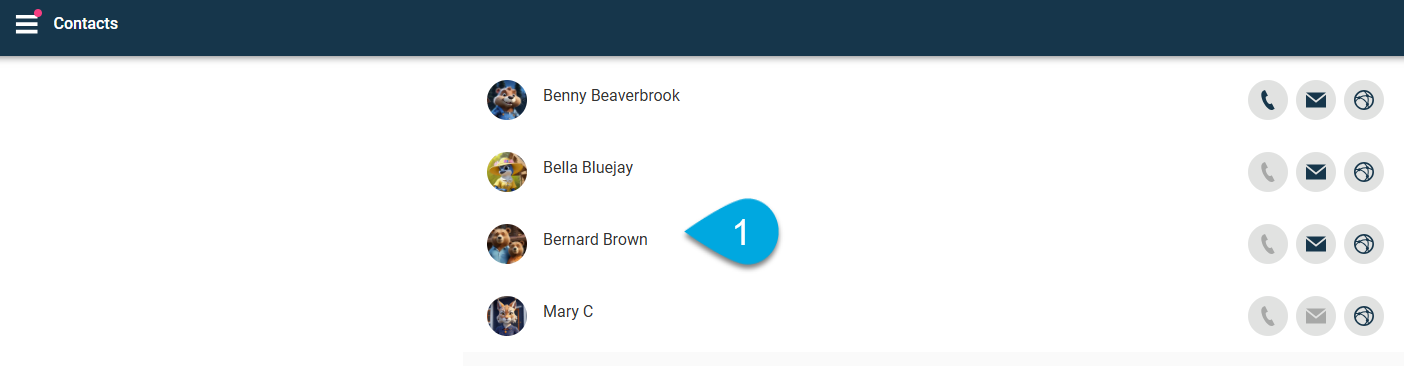Open Bernard Brown's avatar thumbnail
1404x366 pixels.
click(x=507, y=244)
